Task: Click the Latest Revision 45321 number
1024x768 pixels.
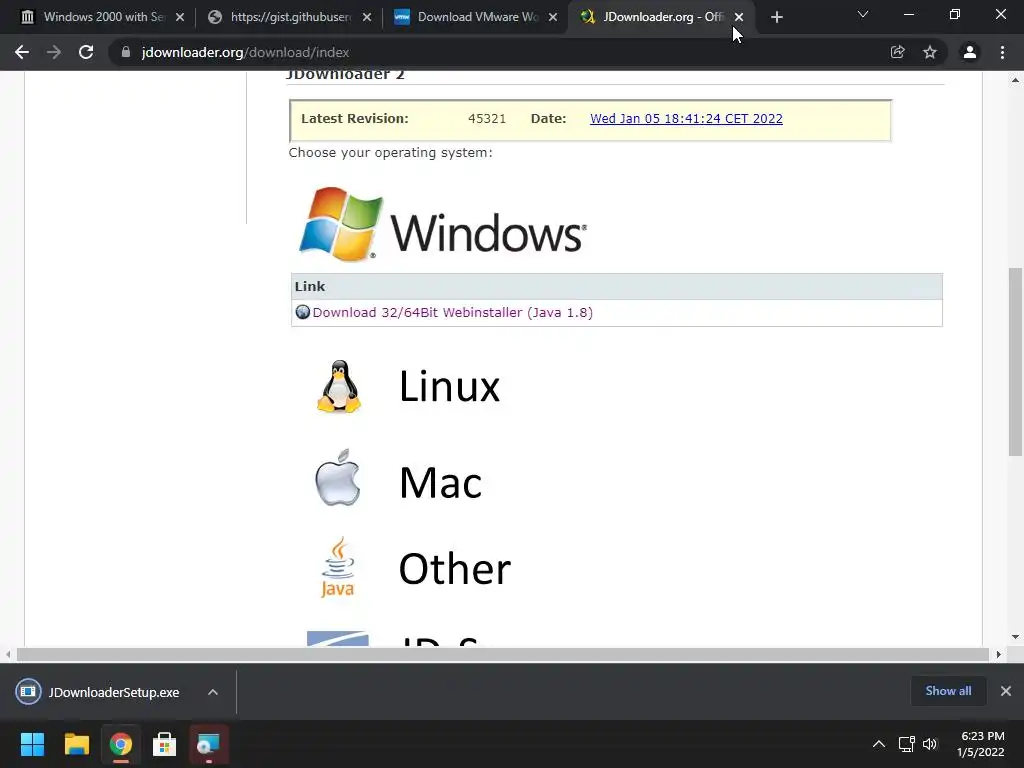Action: (487, 119)
